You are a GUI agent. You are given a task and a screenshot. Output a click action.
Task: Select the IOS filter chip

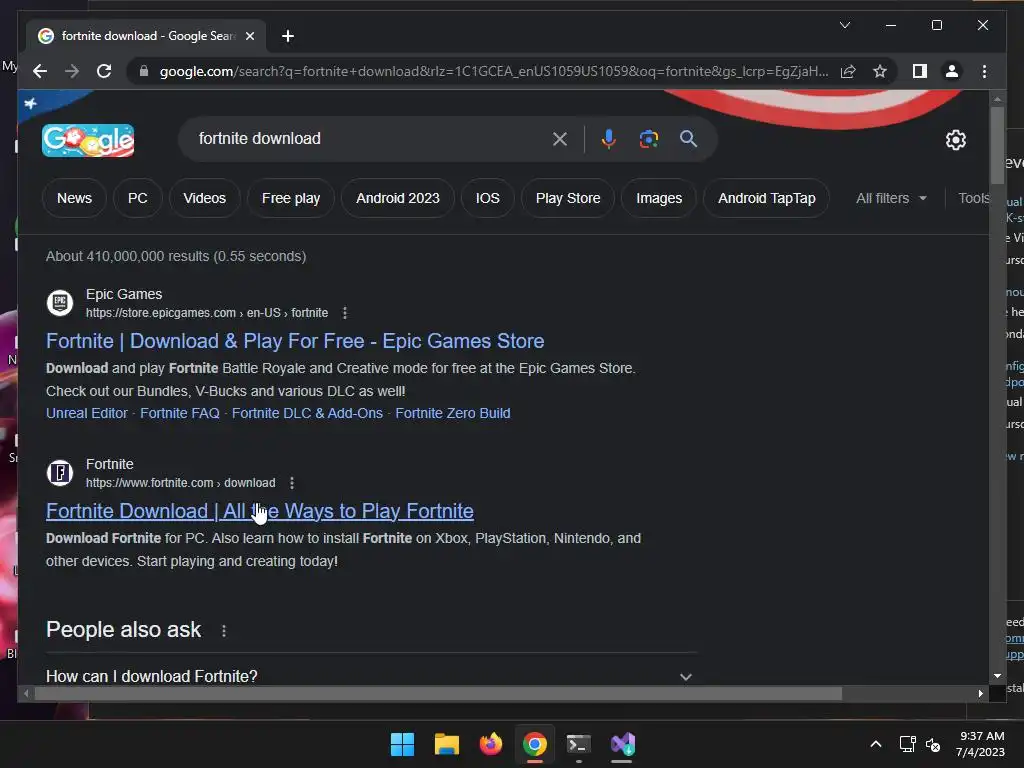pyautogui.click(x=487, y=198)
